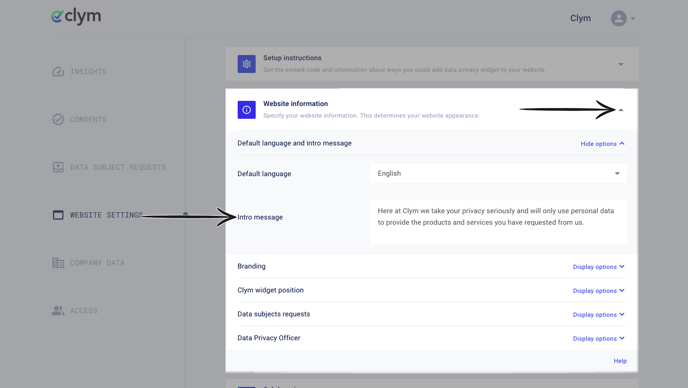
Task: Open the Default language dropdown
Action: pos(498,173)
